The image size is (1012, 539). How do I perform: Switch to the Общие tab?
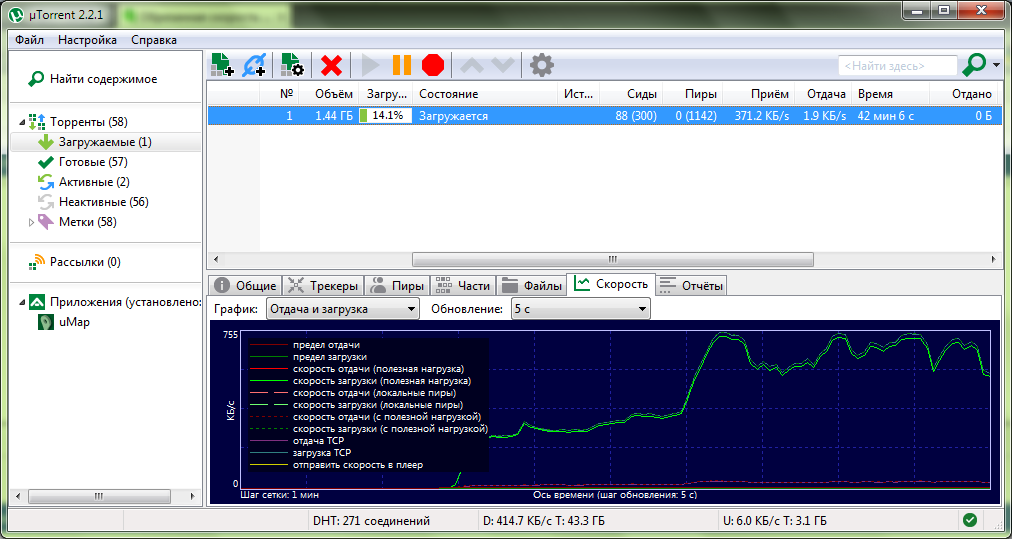click(247, 285)
